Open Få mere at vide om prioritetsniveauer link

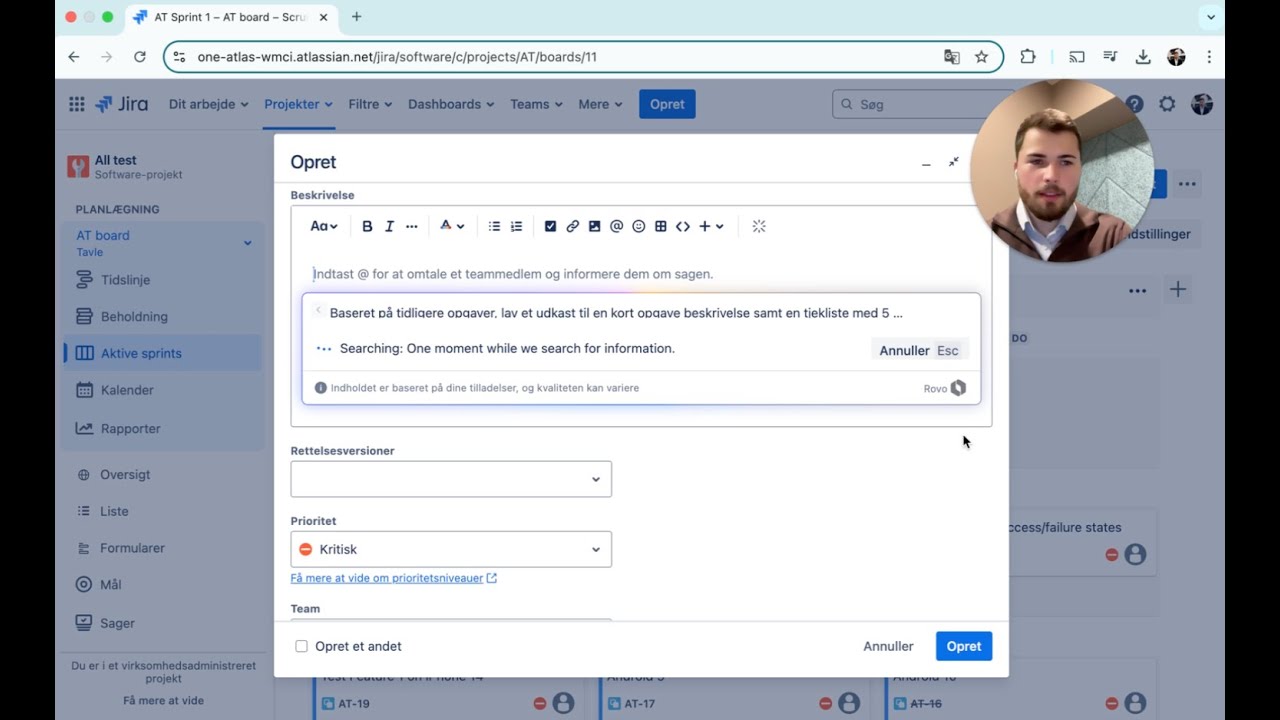(393, 578)
